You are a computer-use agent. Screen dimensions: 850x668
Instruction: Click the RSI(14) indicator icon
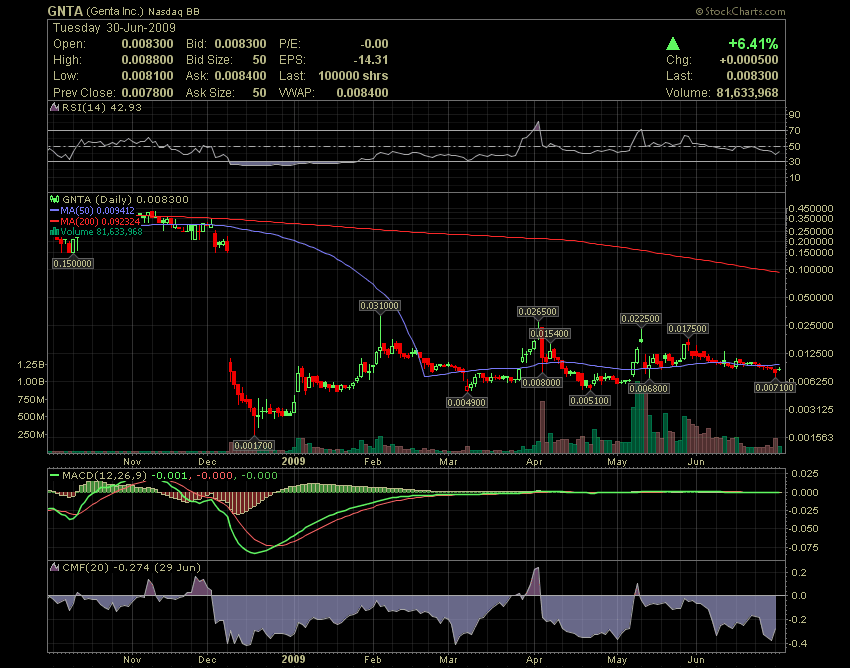point(54,107)
